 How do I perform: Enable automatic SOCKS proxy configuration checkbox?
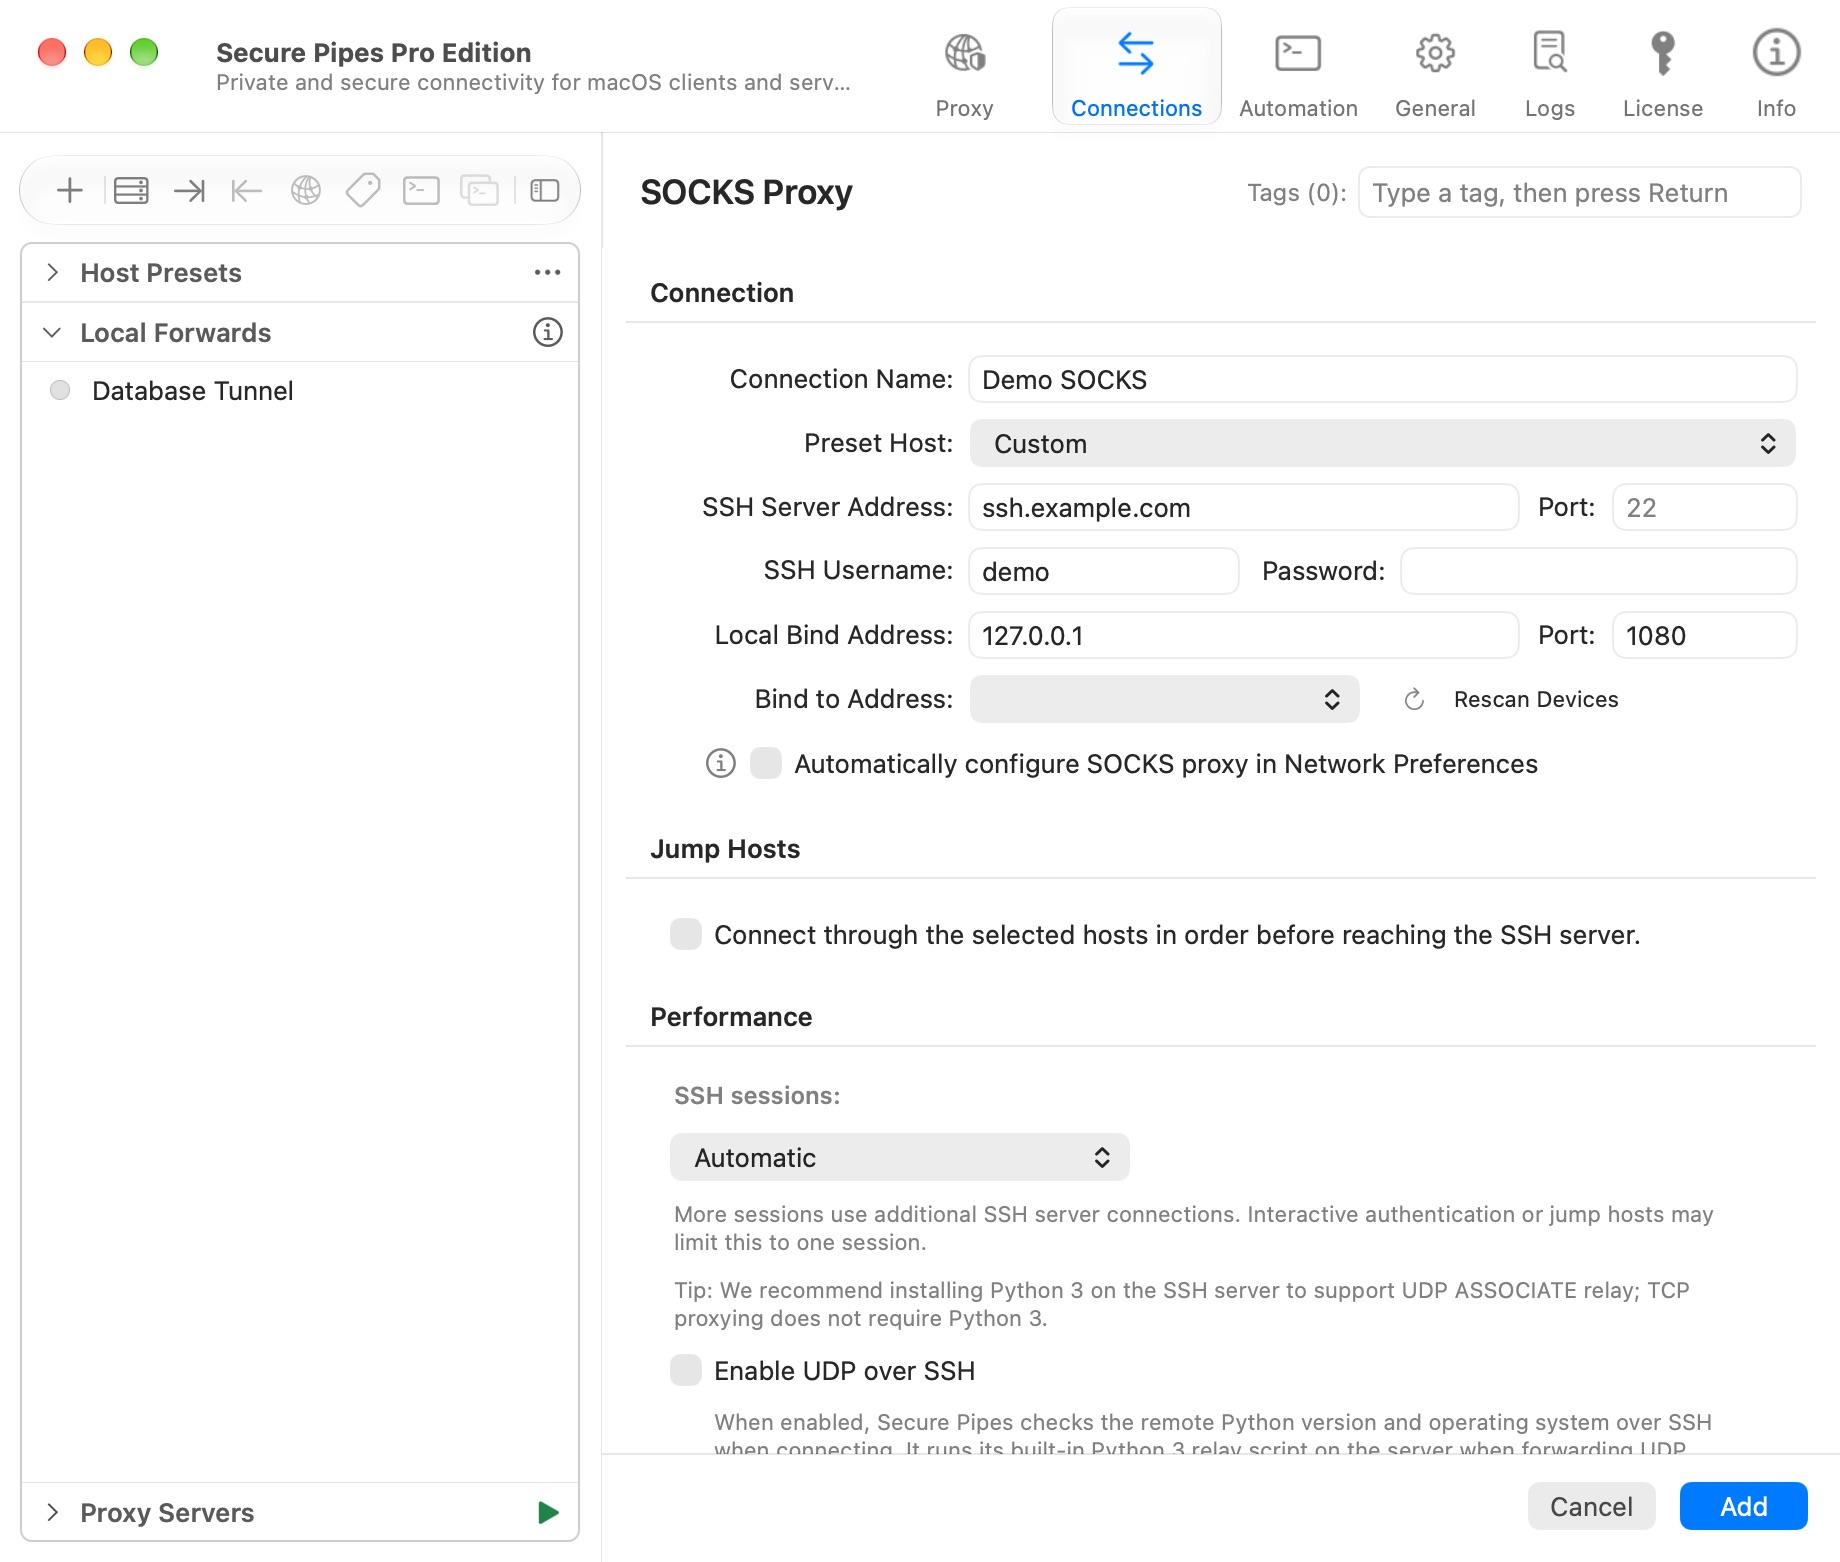point(766,763)
